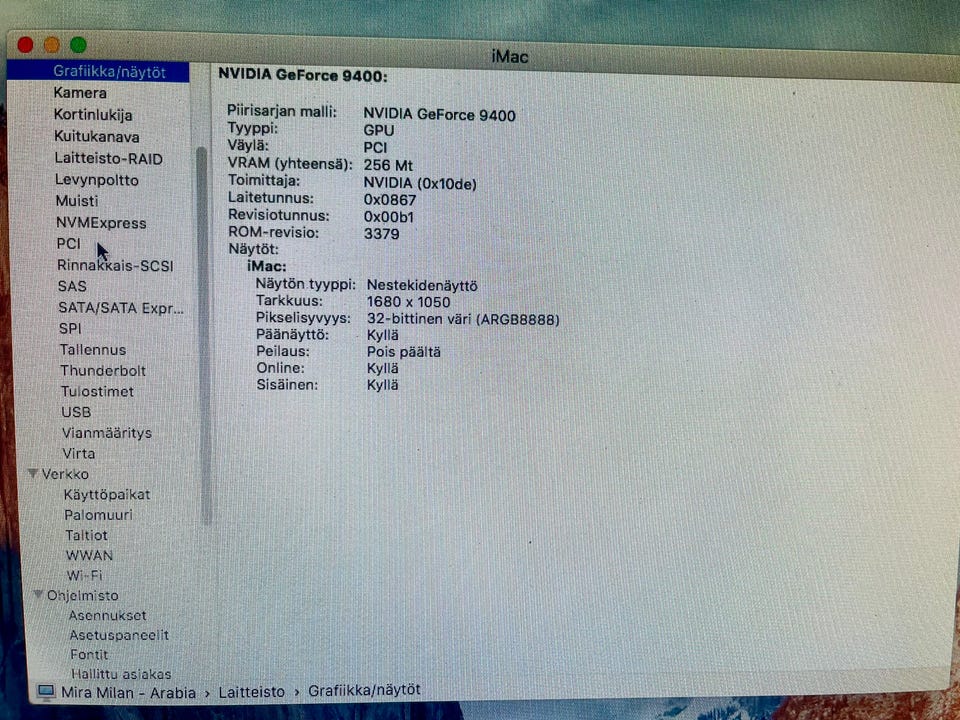Screen dimensions: 960x720
Task: Select Hallittu asiakas entry
Action: [121, 674]
